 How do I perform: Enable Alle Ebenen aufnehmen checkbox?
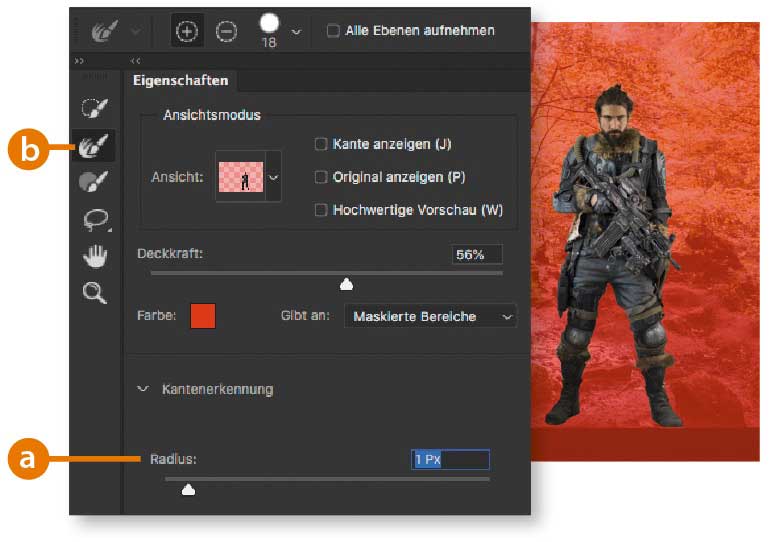coord(333,31)
